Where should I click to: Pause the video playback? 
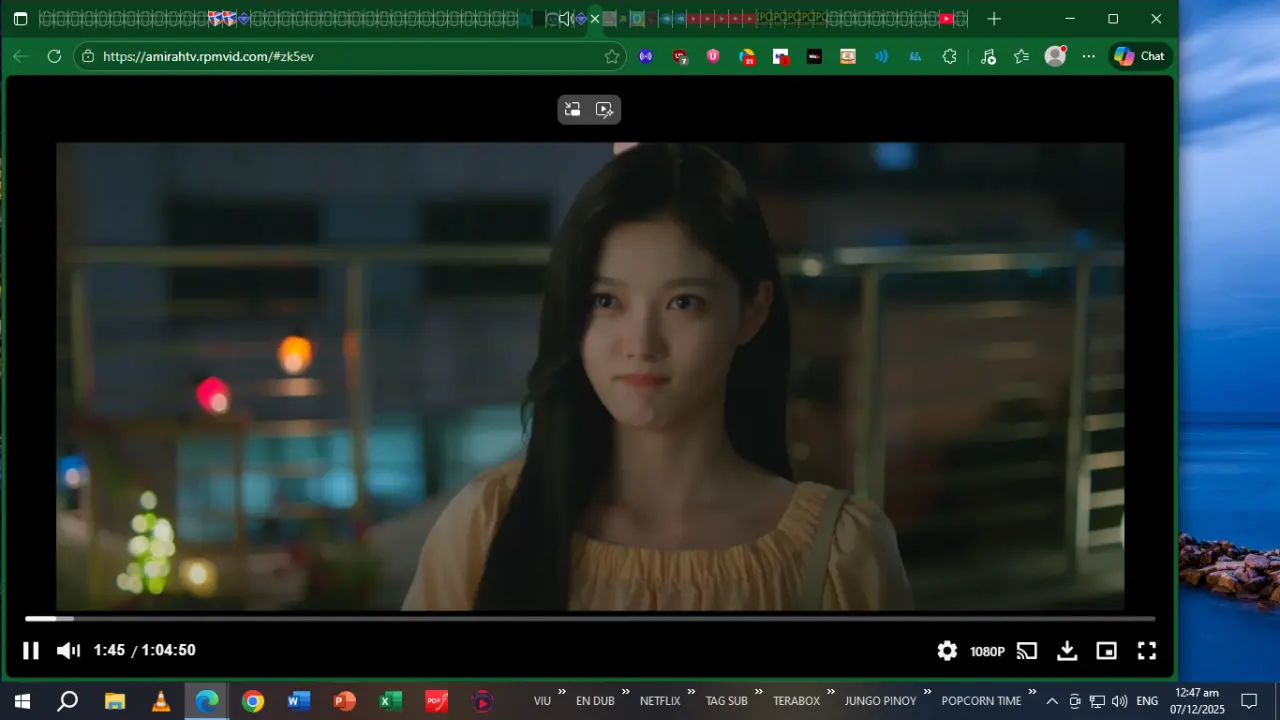(31, 651)
